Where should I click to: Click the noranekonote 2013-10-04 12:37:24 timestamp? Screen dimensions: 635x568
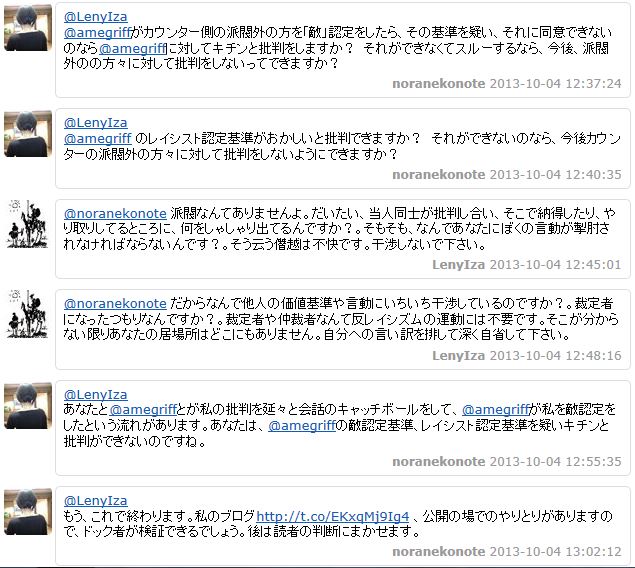507,84
